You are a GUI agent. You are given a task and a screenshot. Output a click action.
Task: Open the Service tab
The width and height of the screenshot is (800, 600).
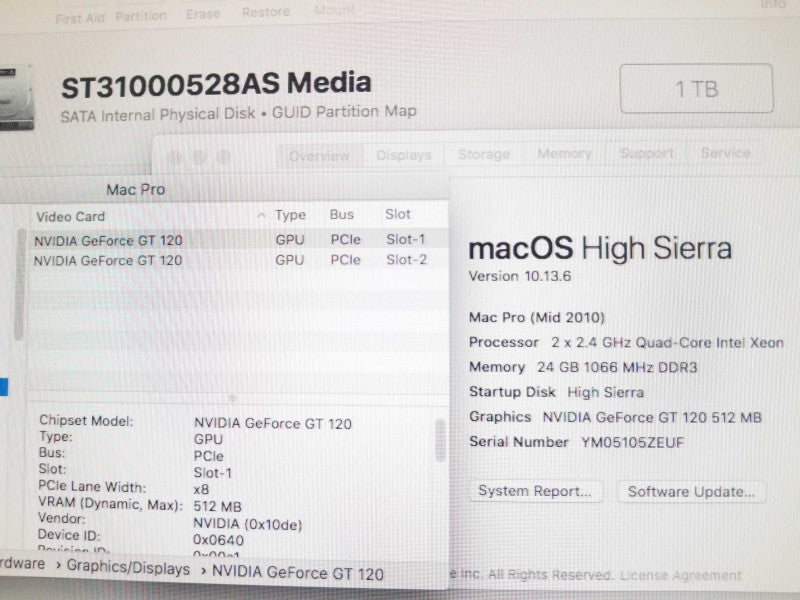click(726, 153)
